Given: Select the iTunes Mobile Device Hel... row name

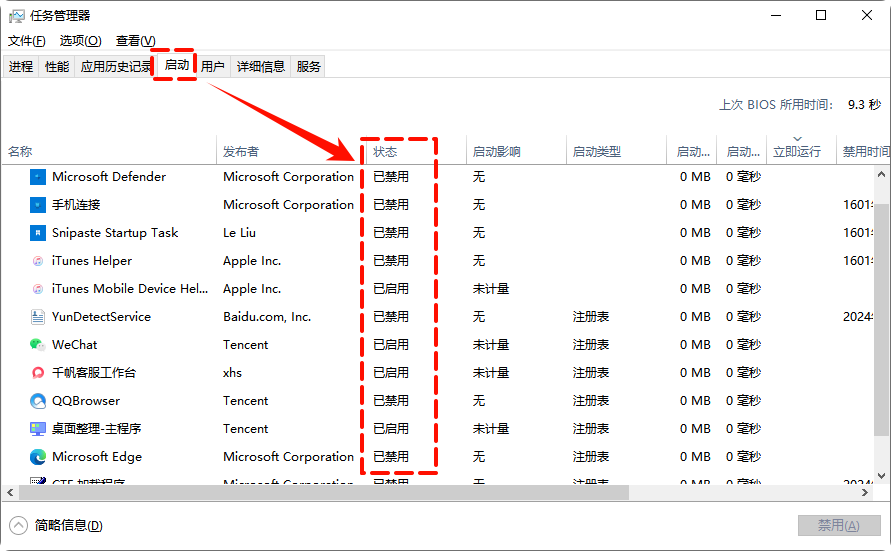Looking at the screenshot, I should coord(130,289).
